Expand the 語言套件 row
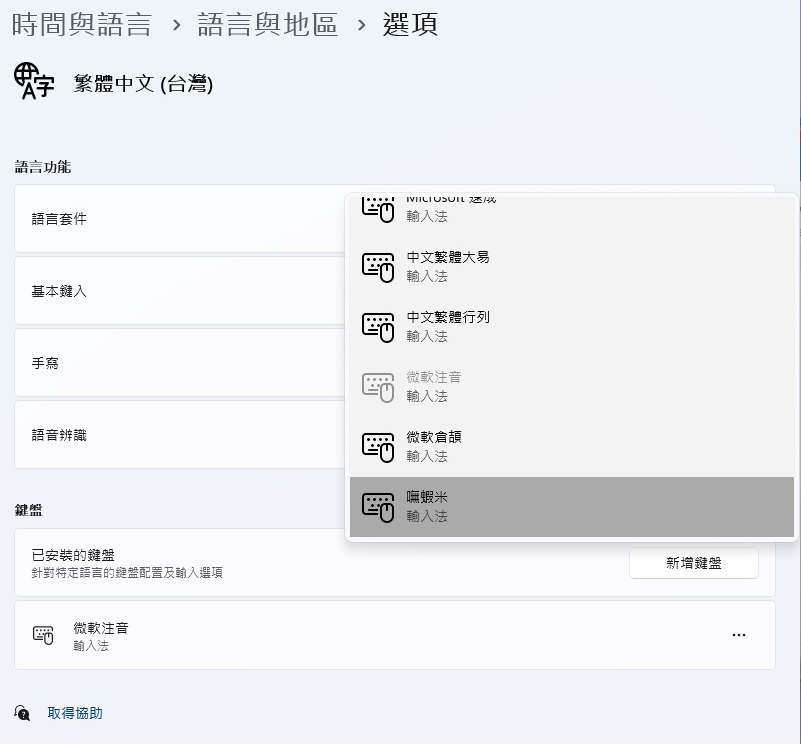The width and height of the screenshot is (801, 744). [x=180, y=219]
